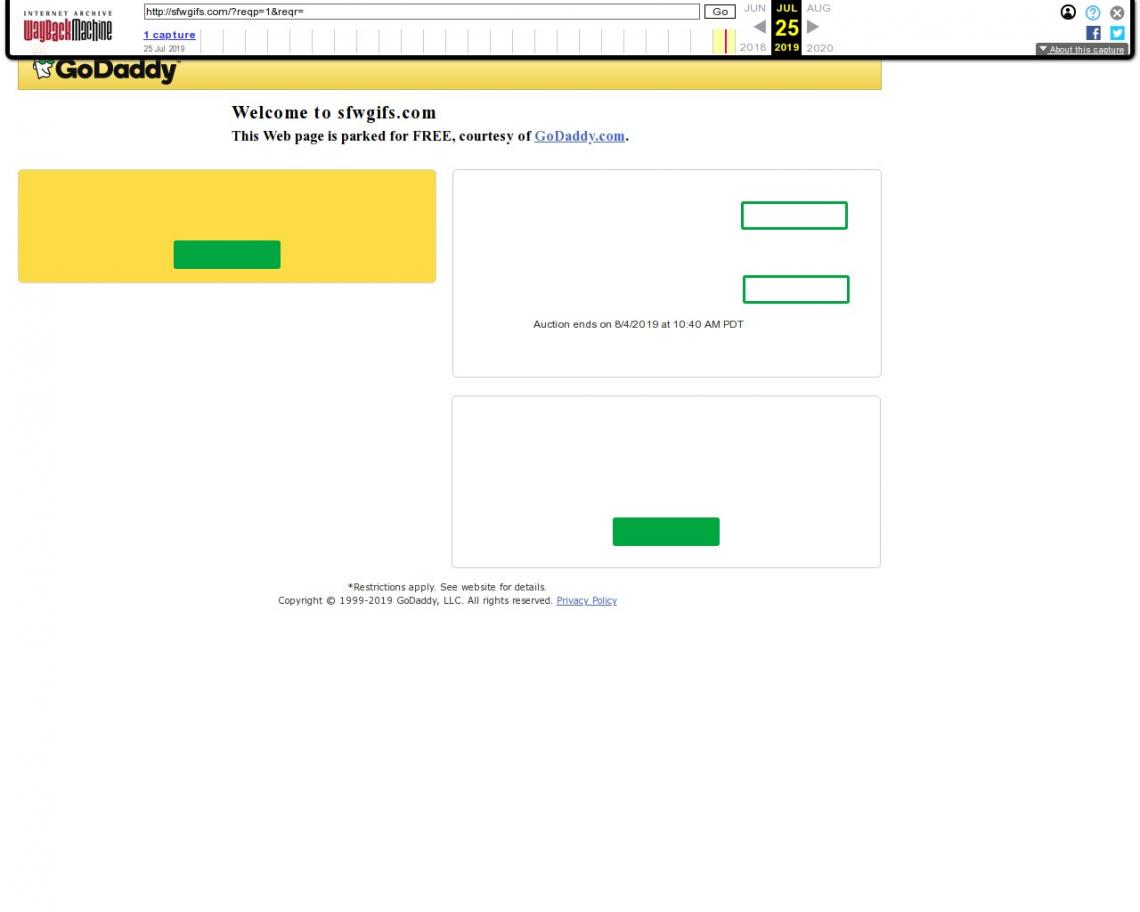Screen dimensions: 1140x912
Task: Open the Wayback help icon
Action: point(1092,12)
